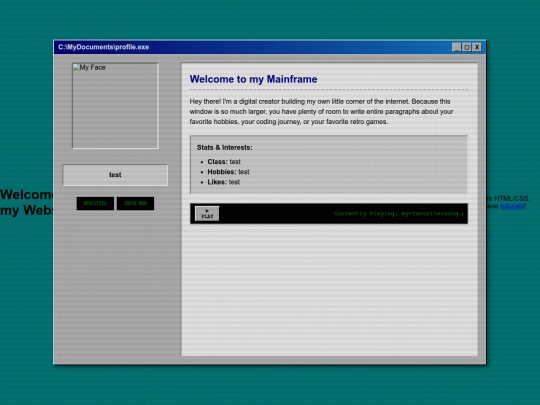Open the tutorials link behind the window
Image resolution: width=540 pixels, height=405 pixels.
pyautogui.click(x=512, y=206)
